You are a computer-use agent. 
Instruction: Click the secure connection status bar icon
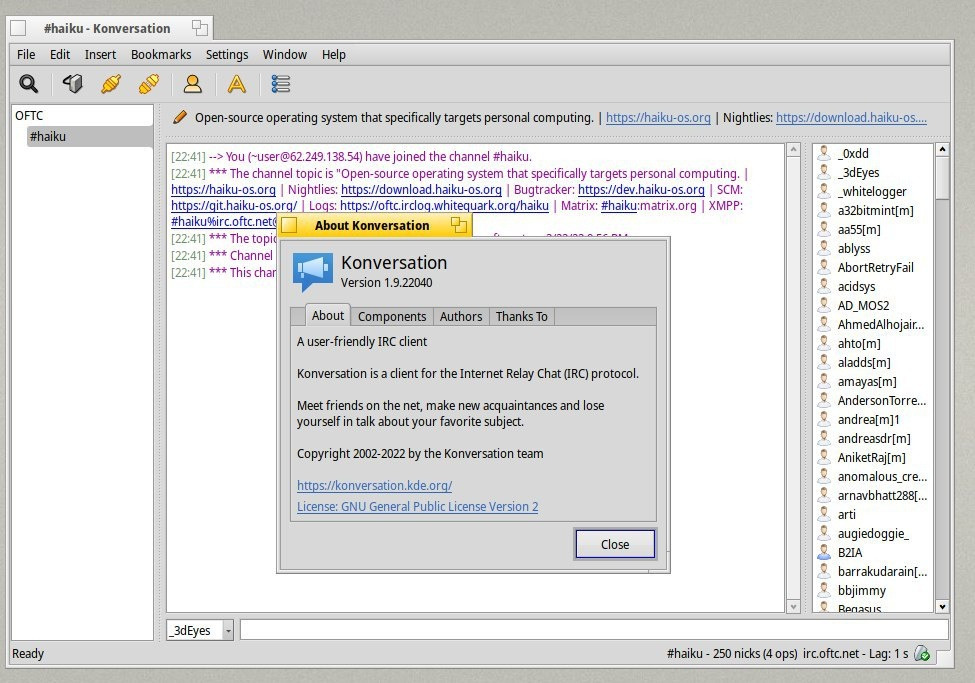coord(922,654)
